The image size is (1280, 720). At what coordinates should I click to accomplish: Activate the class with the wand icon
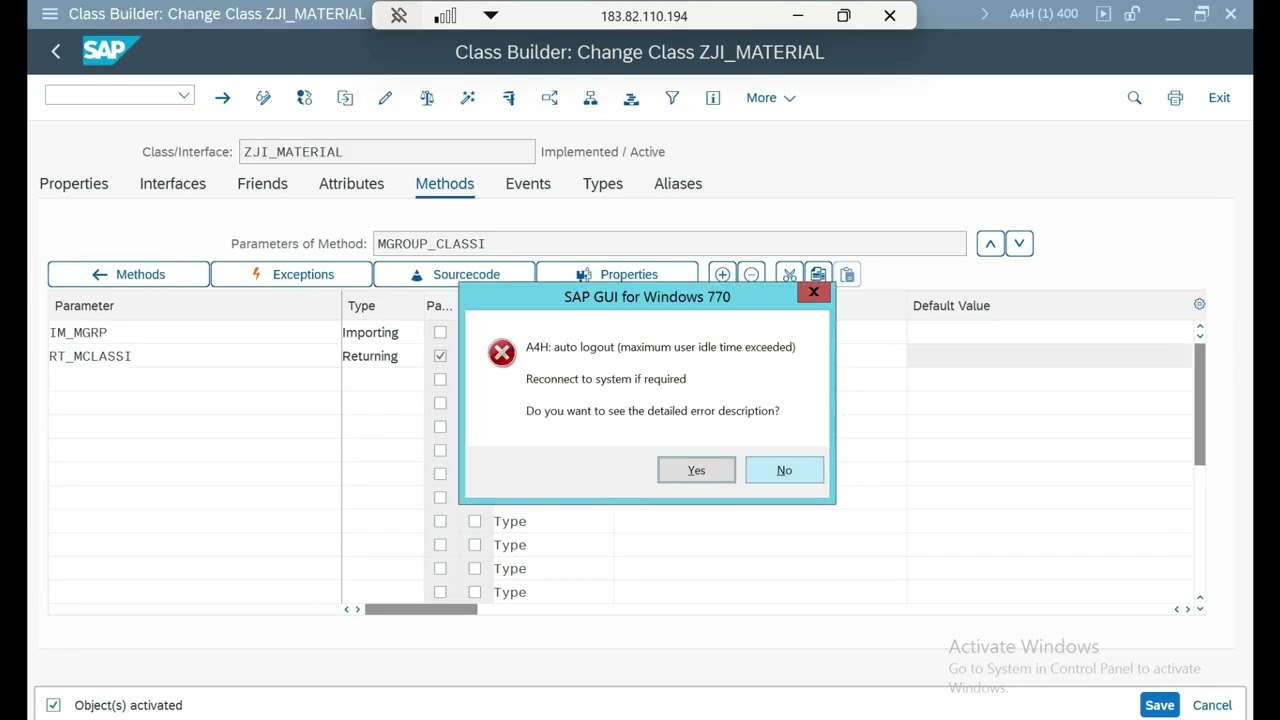click(468, 98)
